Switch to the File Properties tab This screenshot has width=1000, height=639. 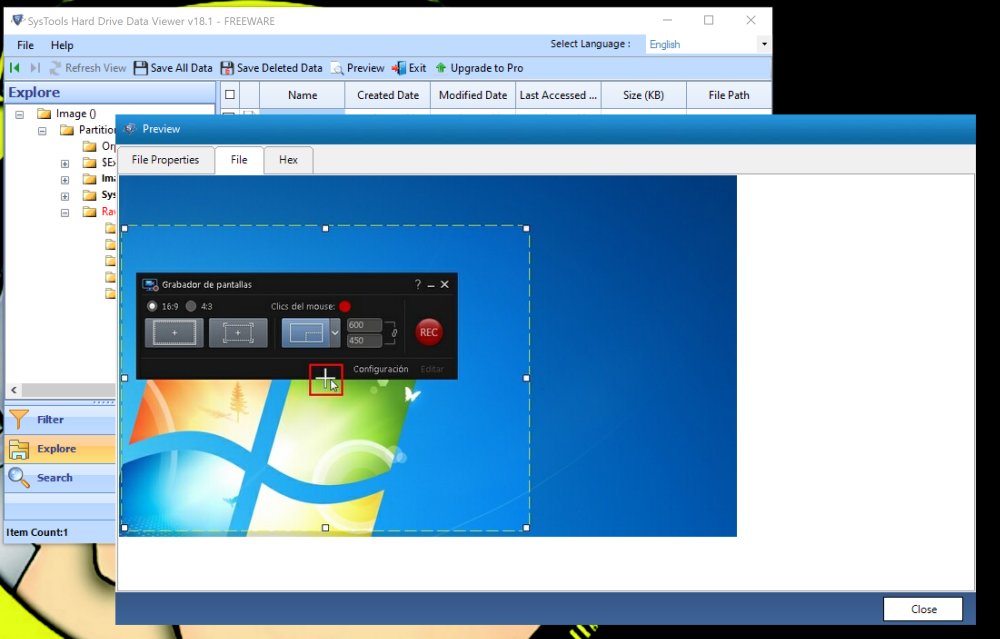pos(165,160)
